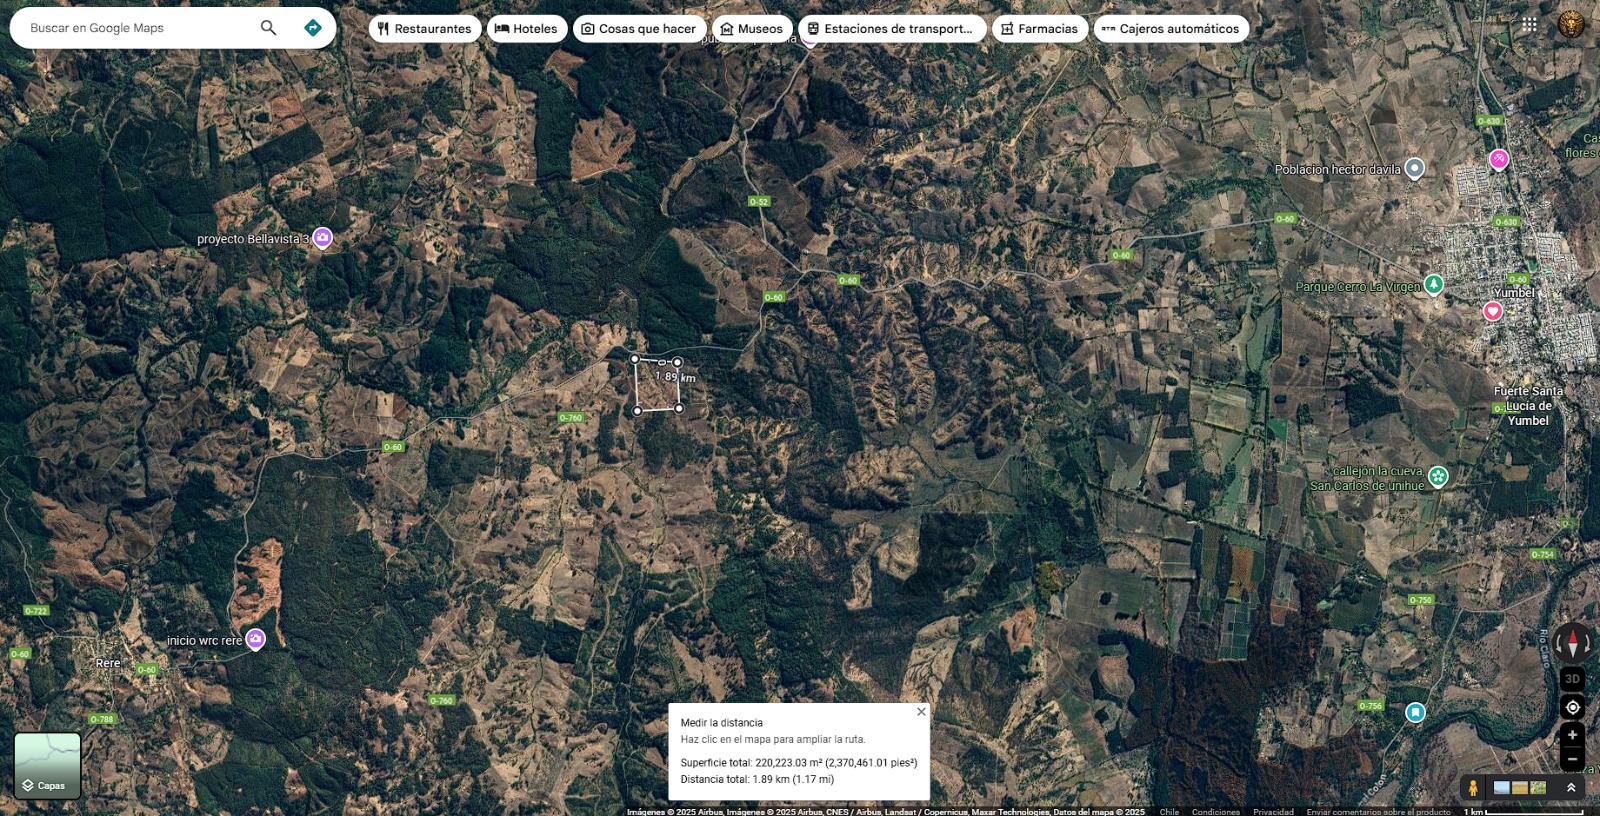Open the Privacidad footer link
Viewport: 1600px width, 816px height.
coord(1273,812)
